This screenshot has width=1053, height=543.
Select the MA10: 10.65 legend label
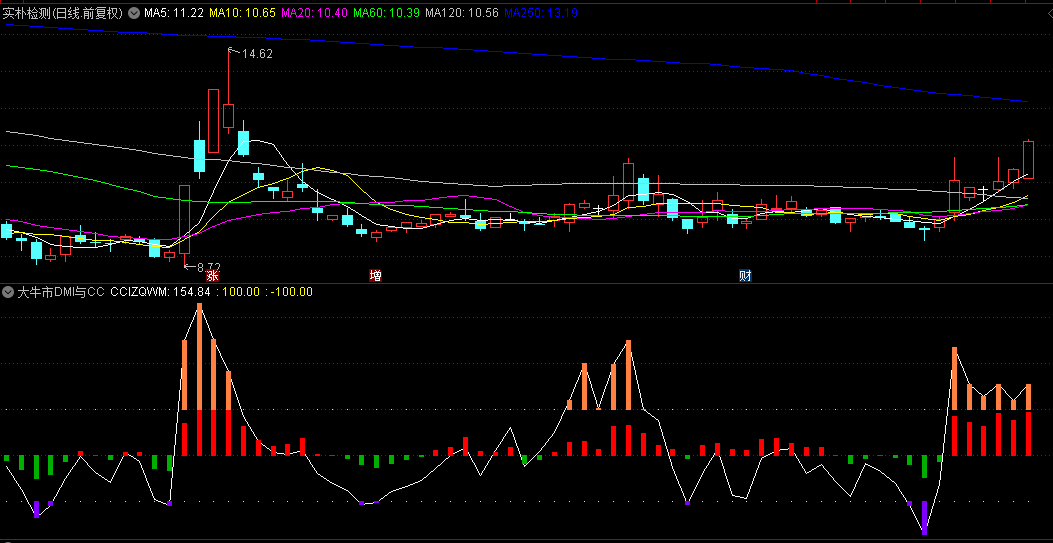(242, 13)
